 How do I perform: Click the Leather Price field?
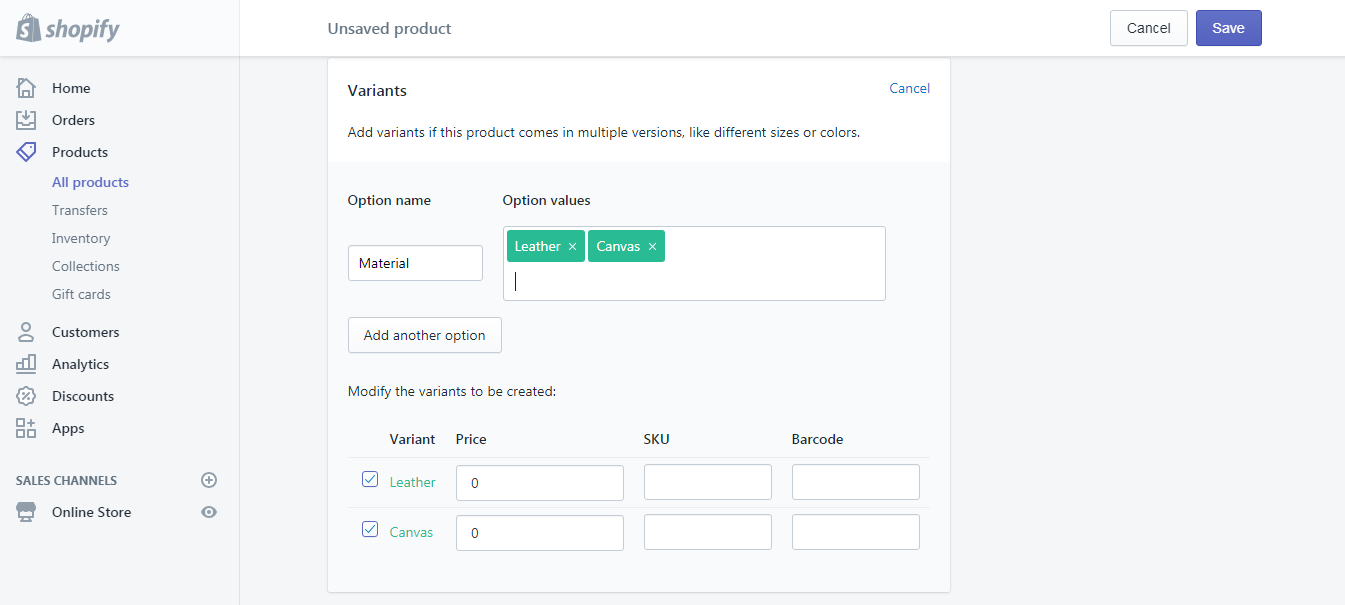point(540,482)
